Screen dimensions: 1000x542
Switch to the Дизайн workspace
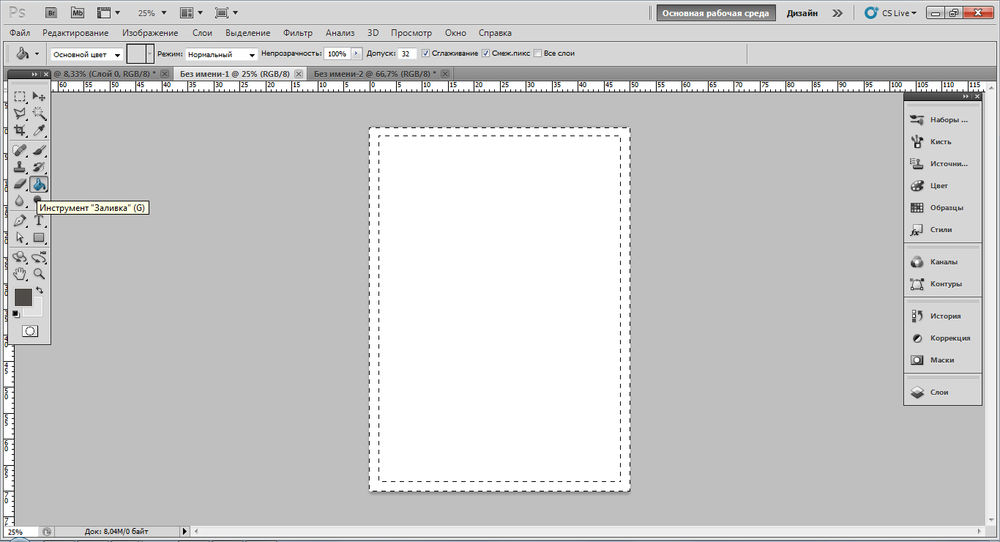point(801,14)
